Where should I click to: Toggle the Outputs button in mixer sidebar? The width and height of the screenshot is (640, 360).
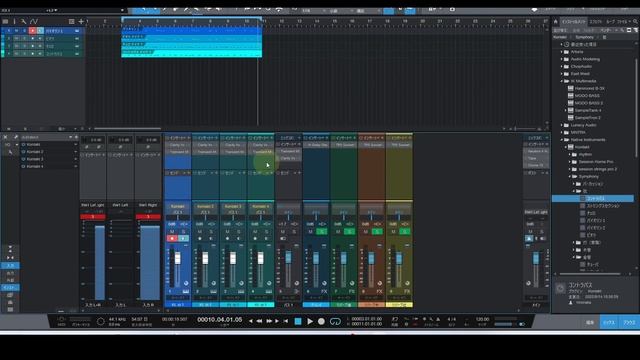click(10, 273)
